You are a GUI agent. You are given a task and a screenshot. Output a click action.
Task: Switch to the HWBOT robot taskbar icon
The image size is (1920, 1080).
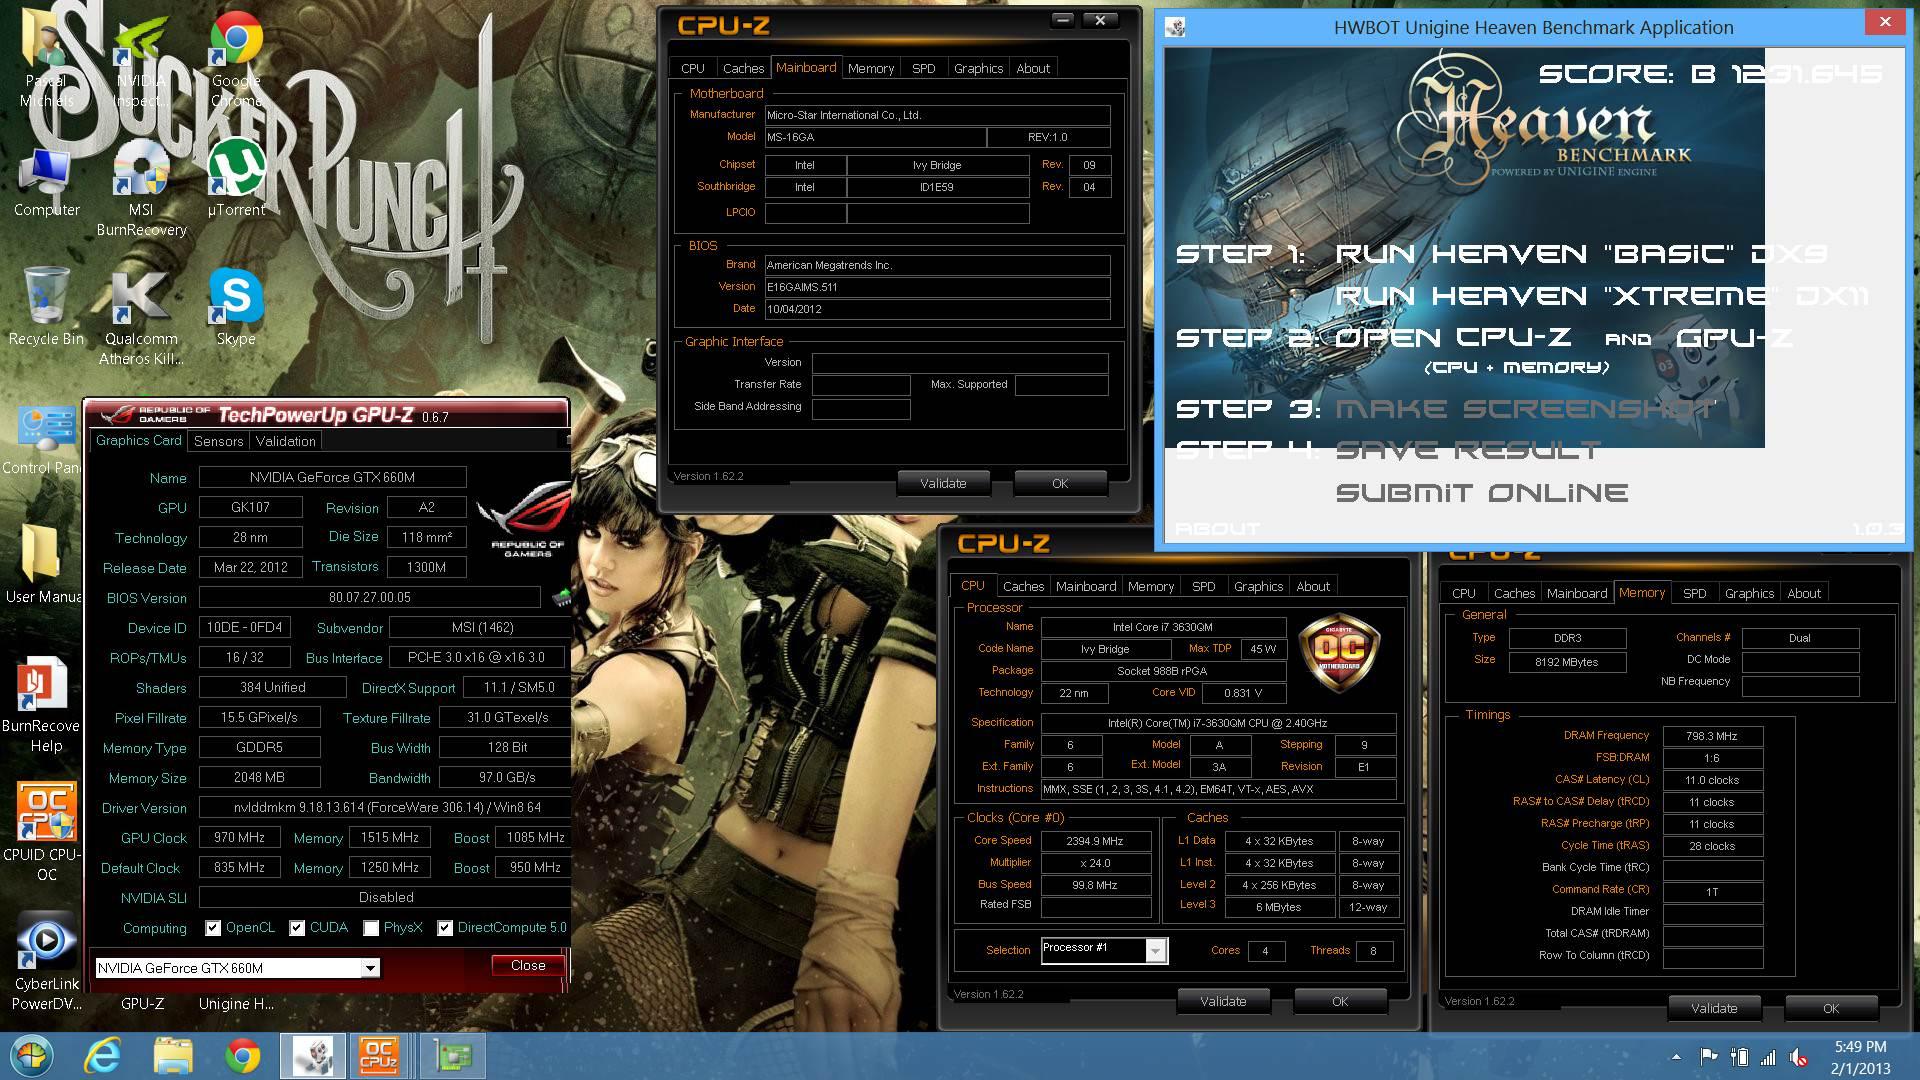(313, 1056)
